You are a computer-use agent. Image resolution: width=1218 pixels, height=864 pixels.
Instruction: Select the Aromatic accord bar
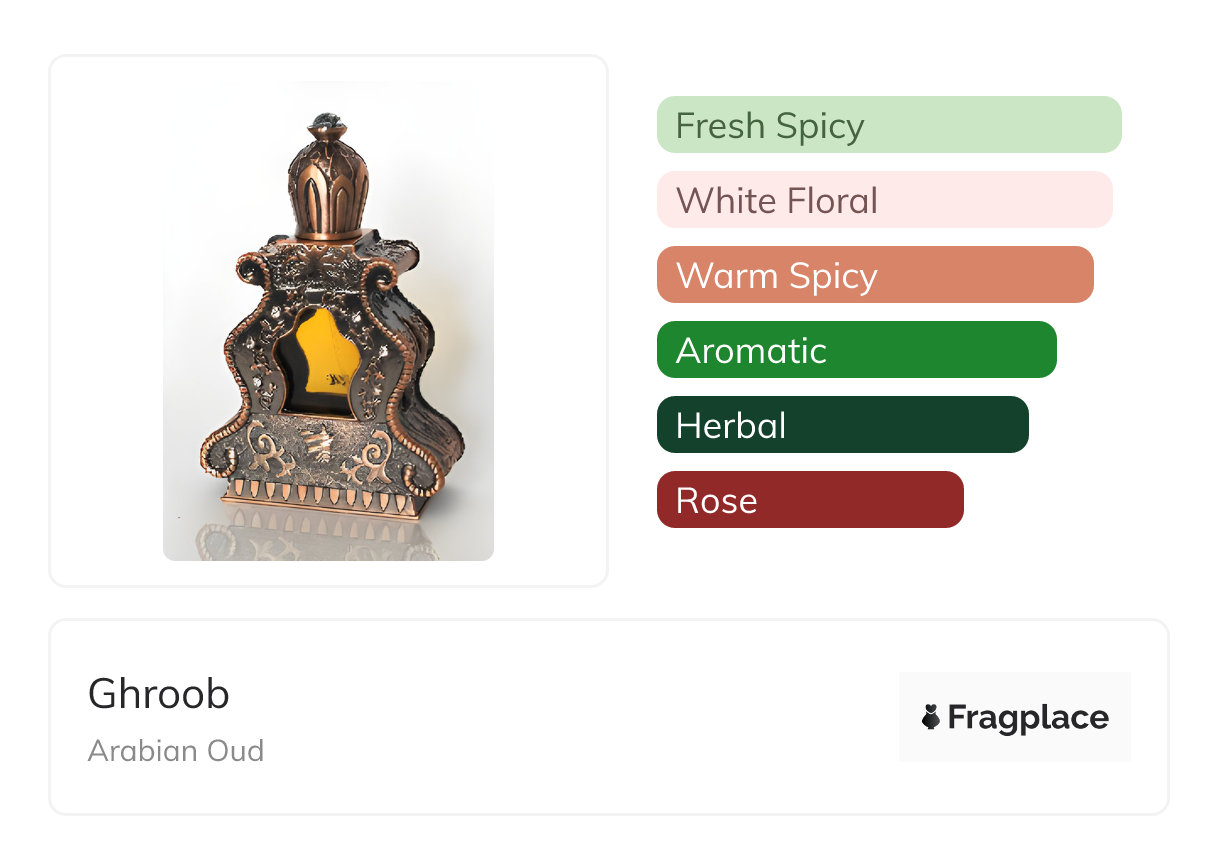856,350
